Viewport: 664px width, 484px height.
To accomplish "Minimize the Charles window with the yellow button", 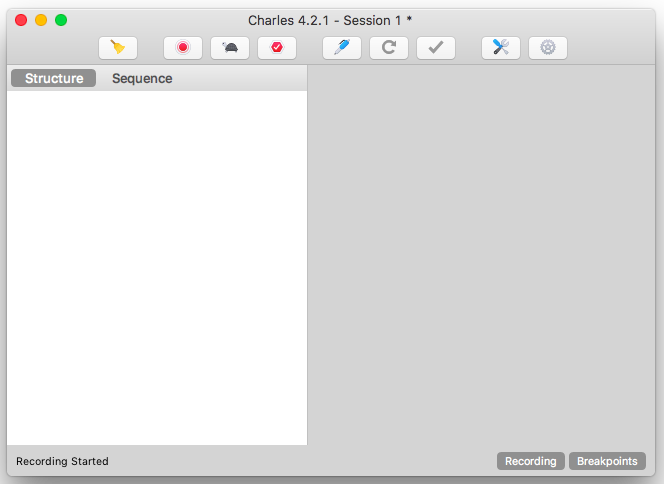I will coord(41,20).
